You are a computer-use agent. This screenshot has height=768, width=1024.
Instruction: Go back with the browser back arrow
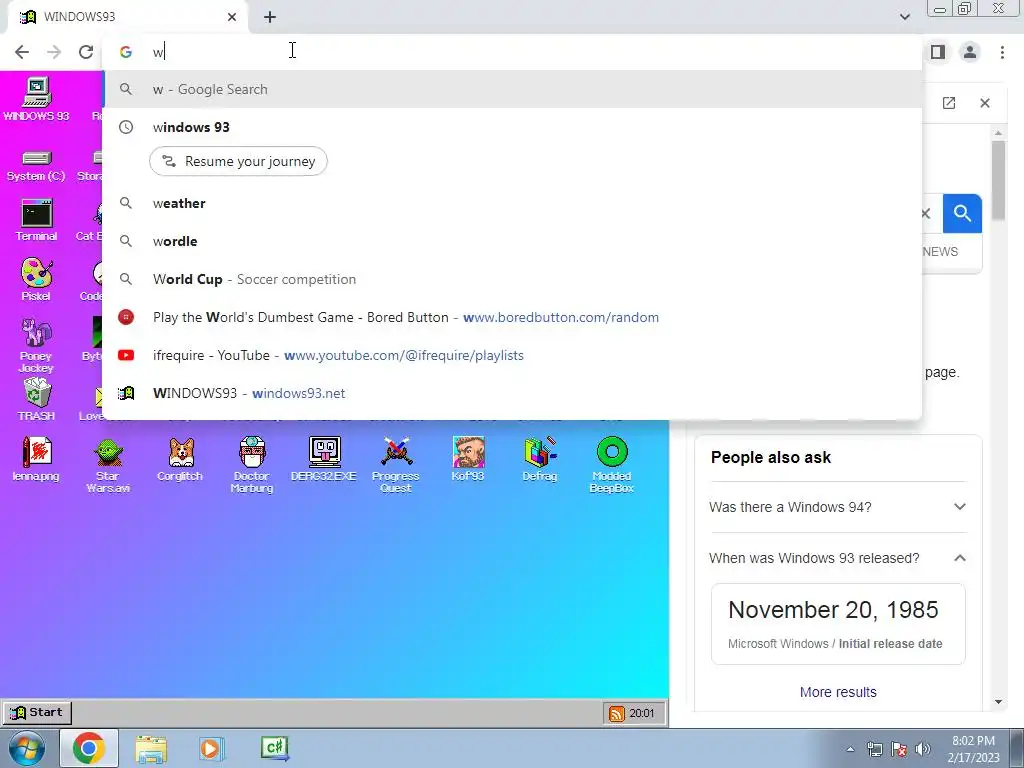coord(22,52)
